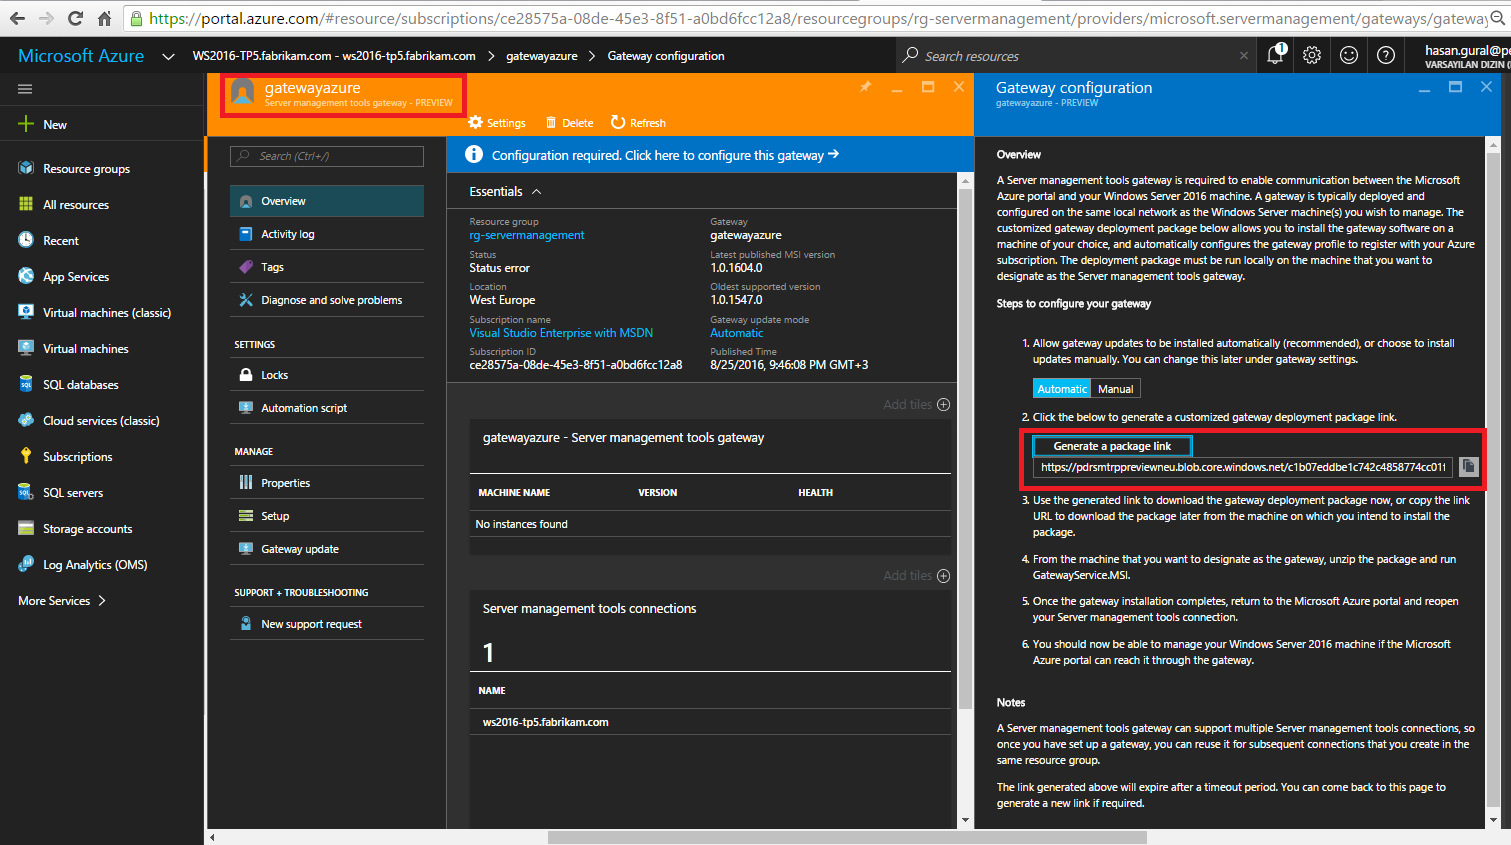Viewport: 1511px width, 845px height.
Task: Click the Configuration required banner
Action: tap(710, 155)
